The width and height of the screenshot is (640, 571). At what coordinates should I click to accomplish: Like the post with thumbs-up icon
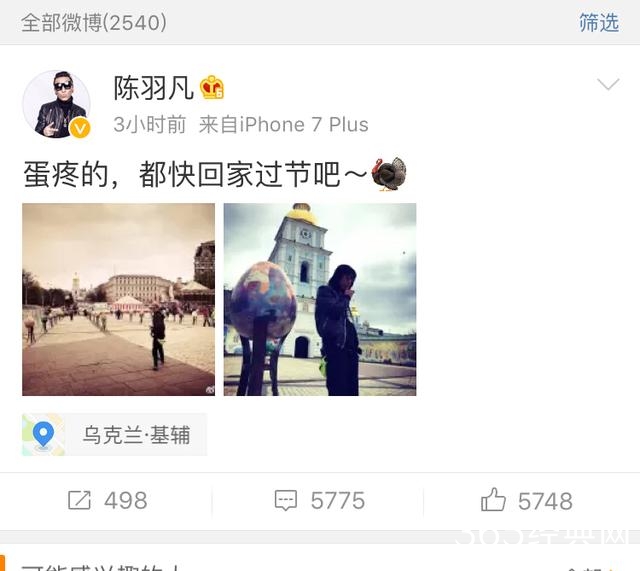coord(493,499)
